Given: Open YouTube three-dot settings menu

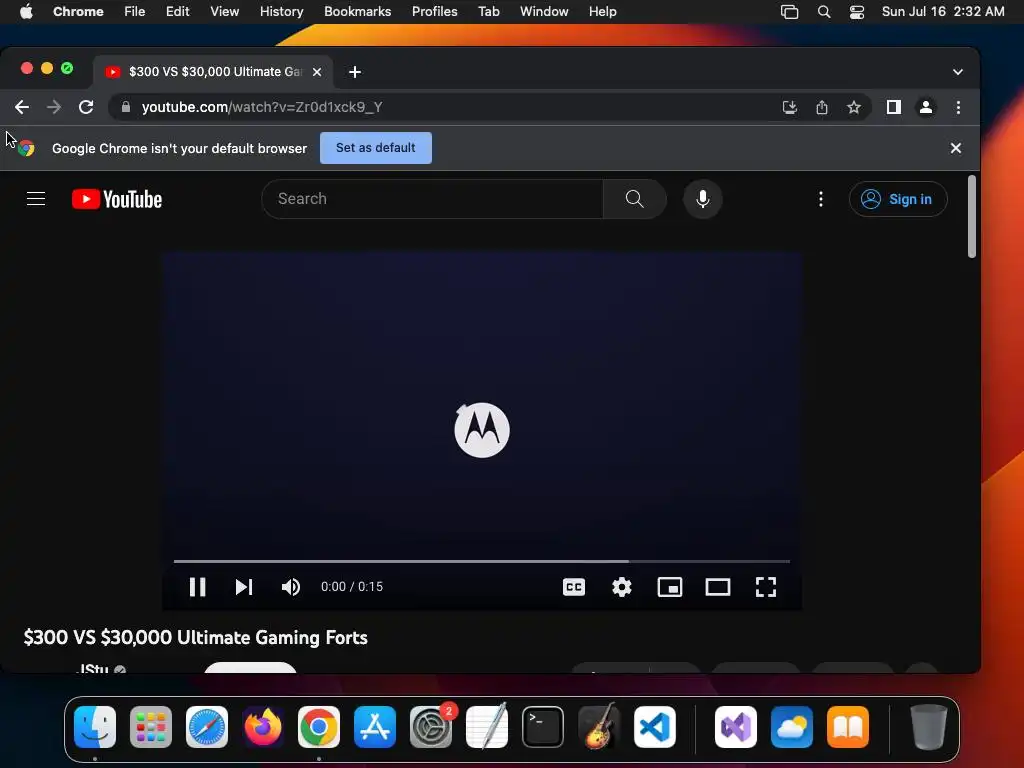Looking at the screenshot, I should click(821, 199).
